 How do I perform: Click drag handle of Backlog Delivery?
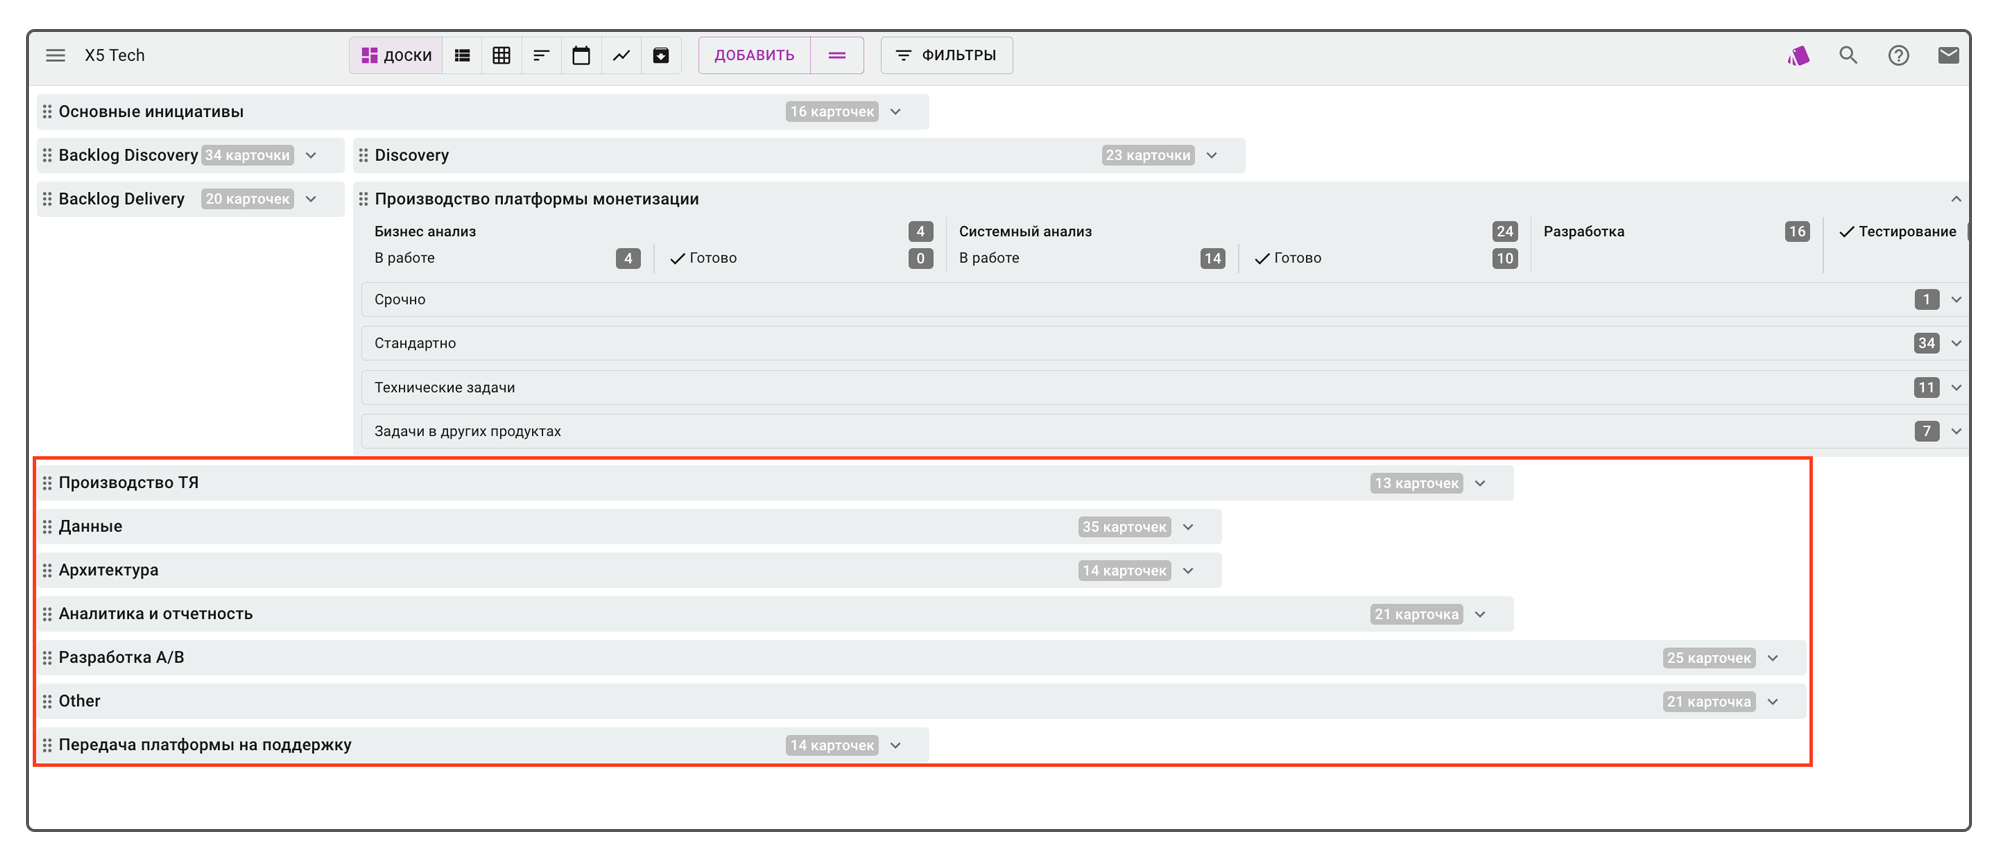click(47, 199)
